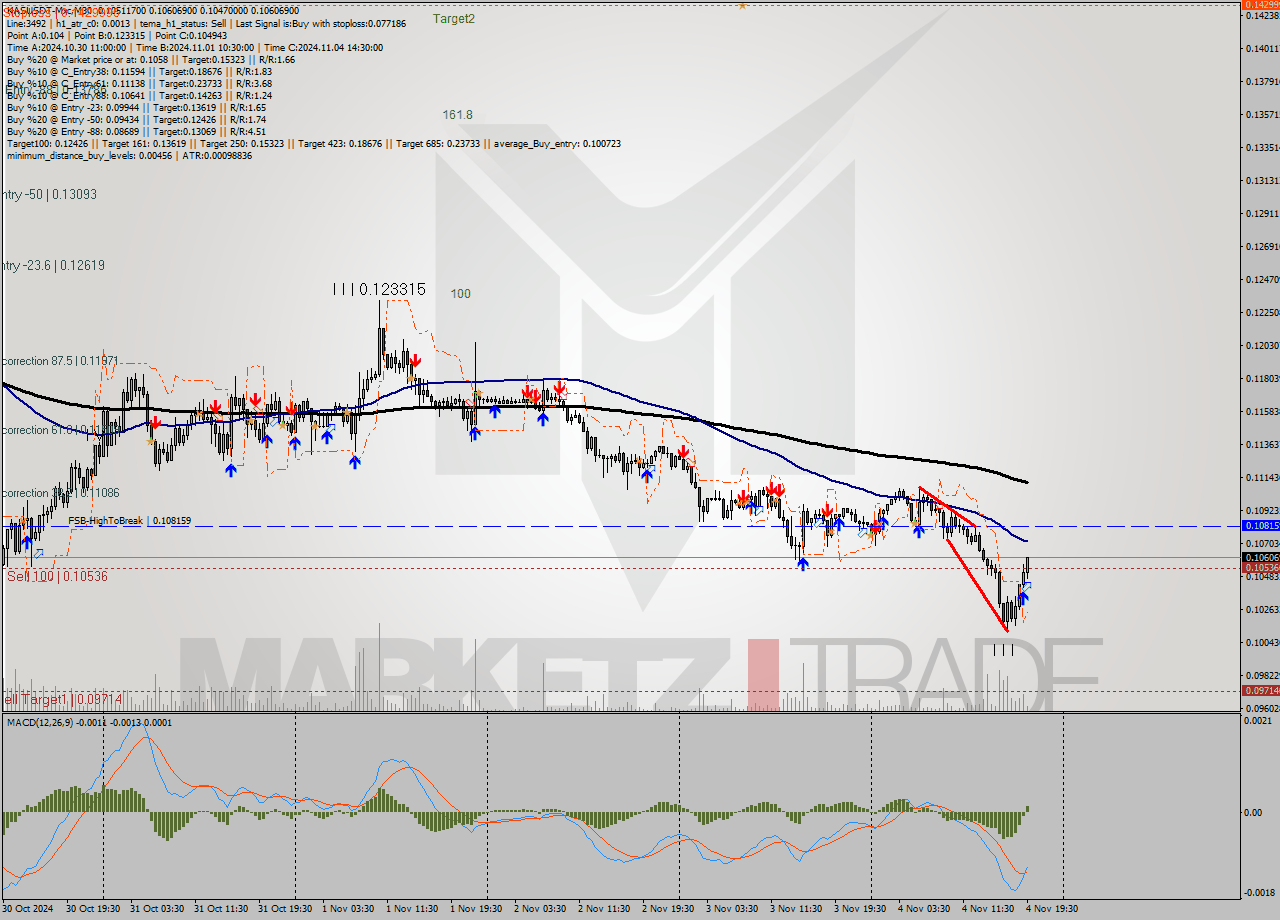Click the Entry -23.6 | 0.12619 label
The width and height of the screenshot is (1280, 920).
(52, 265)
